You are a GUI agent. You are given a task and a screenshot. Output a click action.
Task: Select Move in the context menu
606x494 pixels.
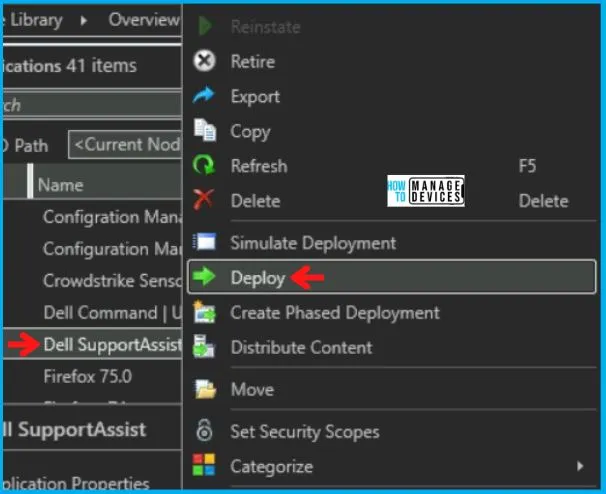(x=392, y=389)
